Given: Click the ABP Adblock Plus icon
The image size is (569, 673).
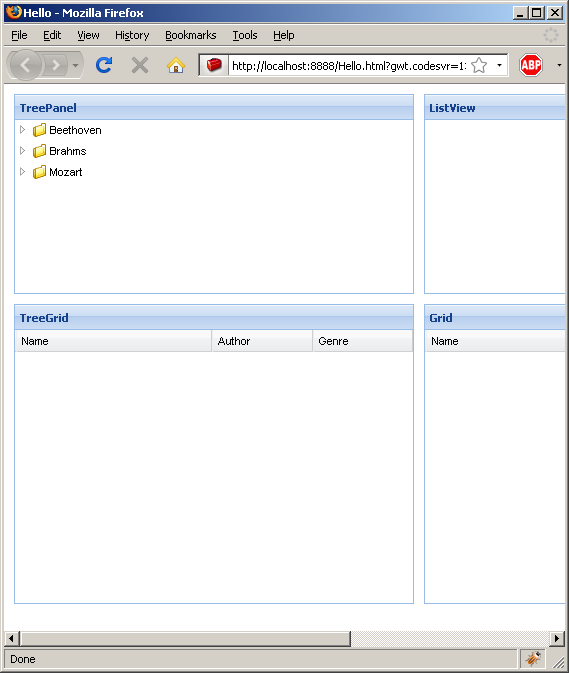Looking at the screenshot, I should tap(530, 65).
